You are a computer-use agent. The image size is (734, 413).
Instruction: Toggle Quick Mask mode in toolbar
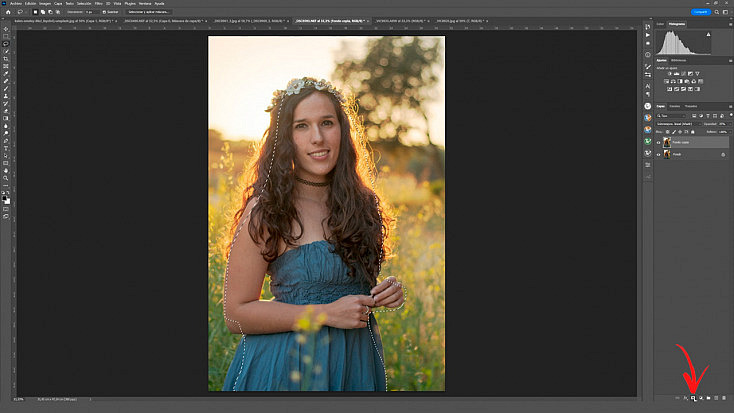click(6, 209)
